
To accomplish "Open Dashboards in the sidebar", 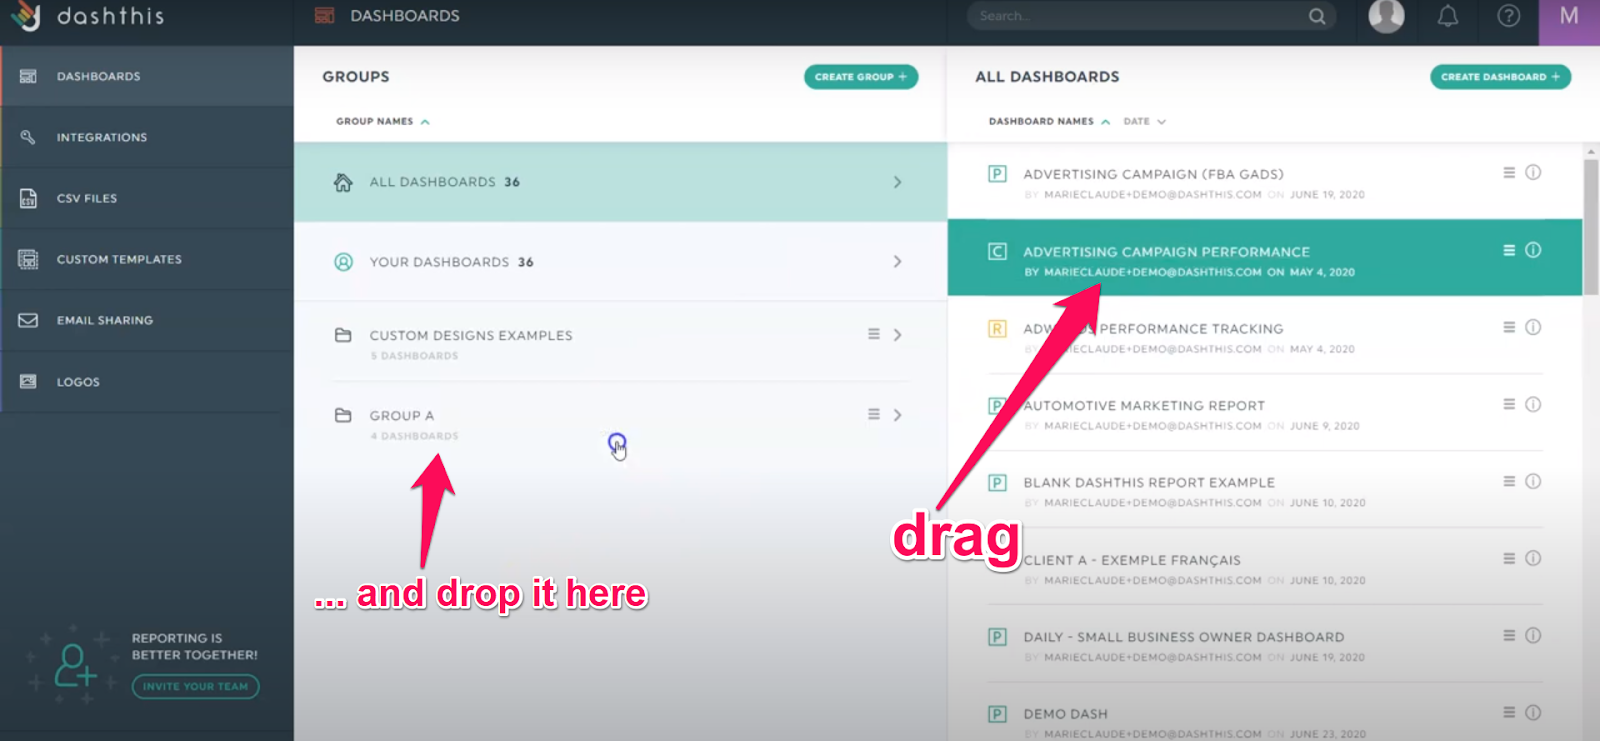I will click(147, 76).
